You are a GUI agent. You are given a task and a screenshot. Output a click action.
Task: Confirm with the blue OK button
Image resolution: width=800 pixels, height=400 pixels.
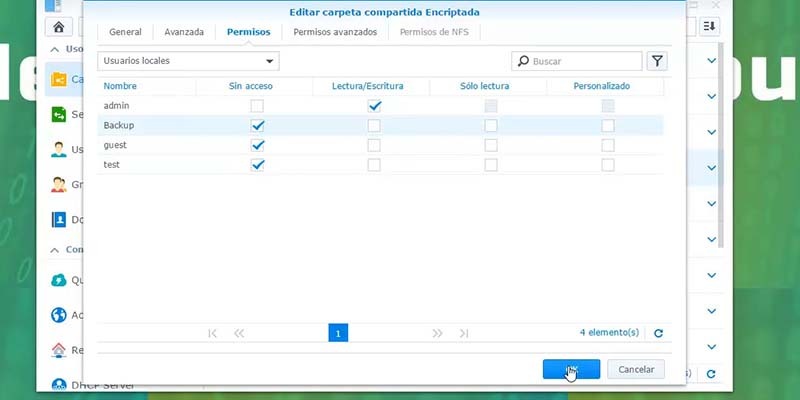pyautogui.click(x=571, y=369)
